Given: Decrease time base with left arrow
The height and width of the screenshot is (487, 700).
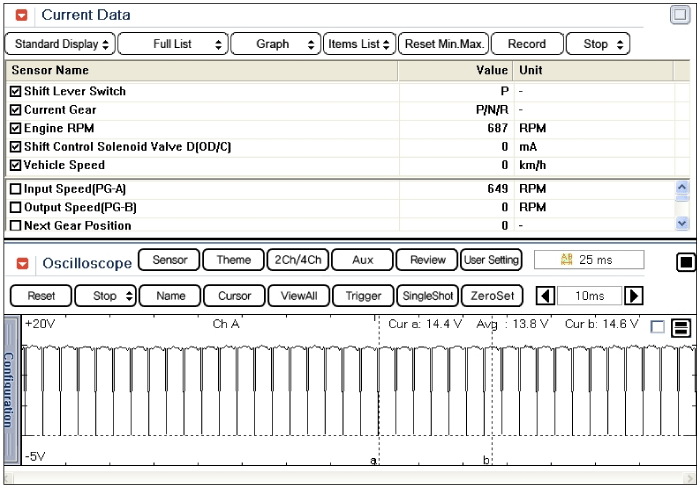Looking at the screenshot, I should (x=545, y=296).
